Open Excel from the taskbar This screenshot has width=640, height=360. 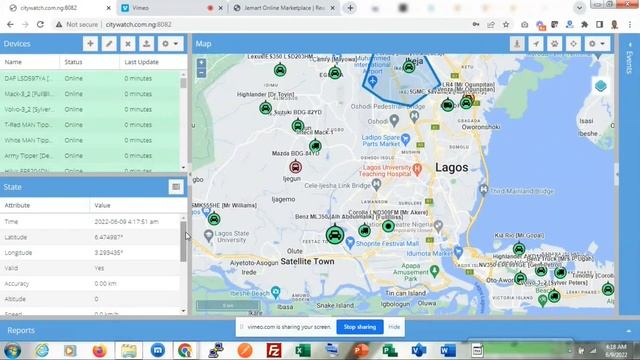click(x=303, y=351)
